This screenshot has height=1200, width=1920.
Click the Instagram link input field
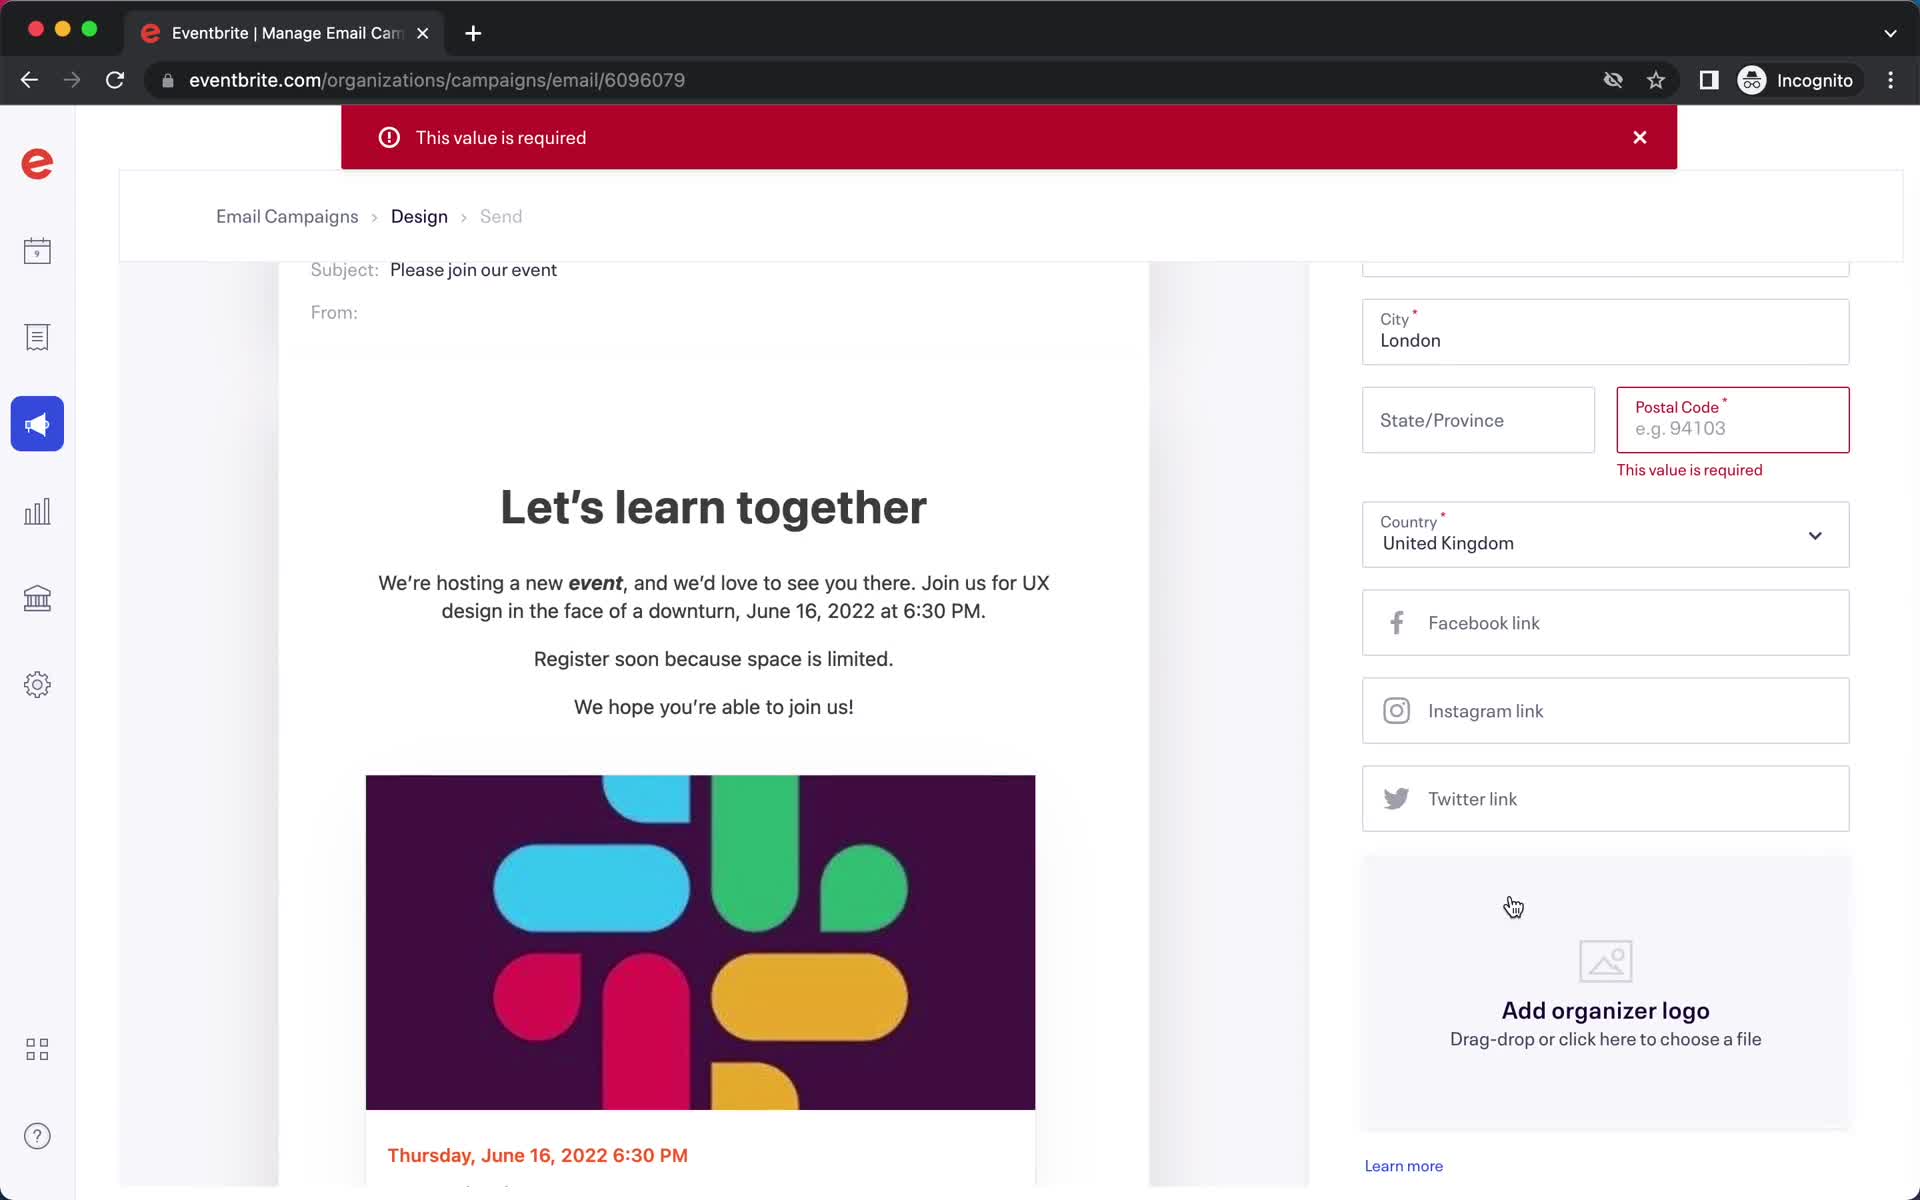coord(1605,709)
